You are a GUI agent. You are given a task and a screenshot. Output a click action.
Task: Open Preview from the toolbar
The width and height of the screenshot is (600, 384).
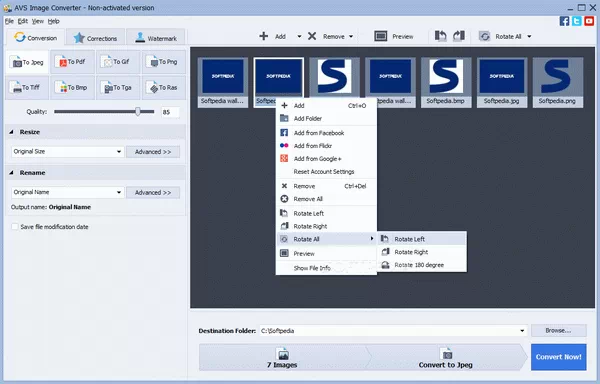coord(394,36)
